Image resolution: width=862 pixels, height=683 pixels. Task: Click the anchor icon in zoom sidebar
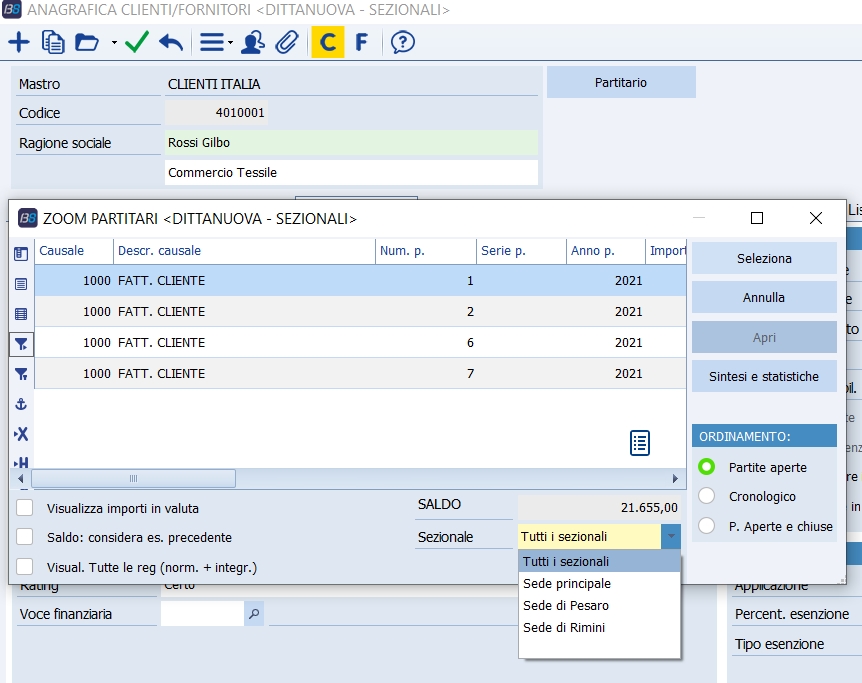[21, 404]
